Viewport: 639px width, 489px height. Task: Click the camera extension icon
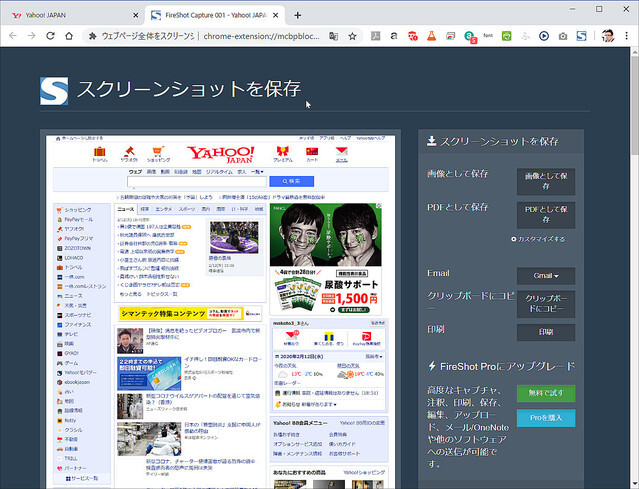click(563, 36)
